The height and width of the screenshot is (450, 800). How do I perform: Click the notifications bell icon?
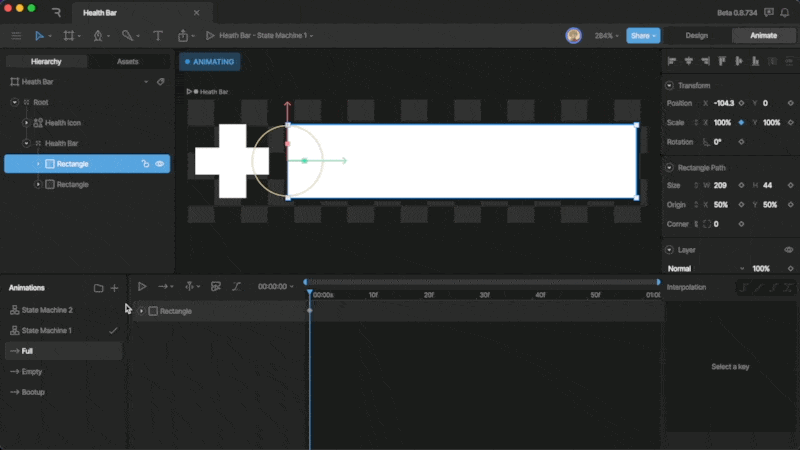769,11
